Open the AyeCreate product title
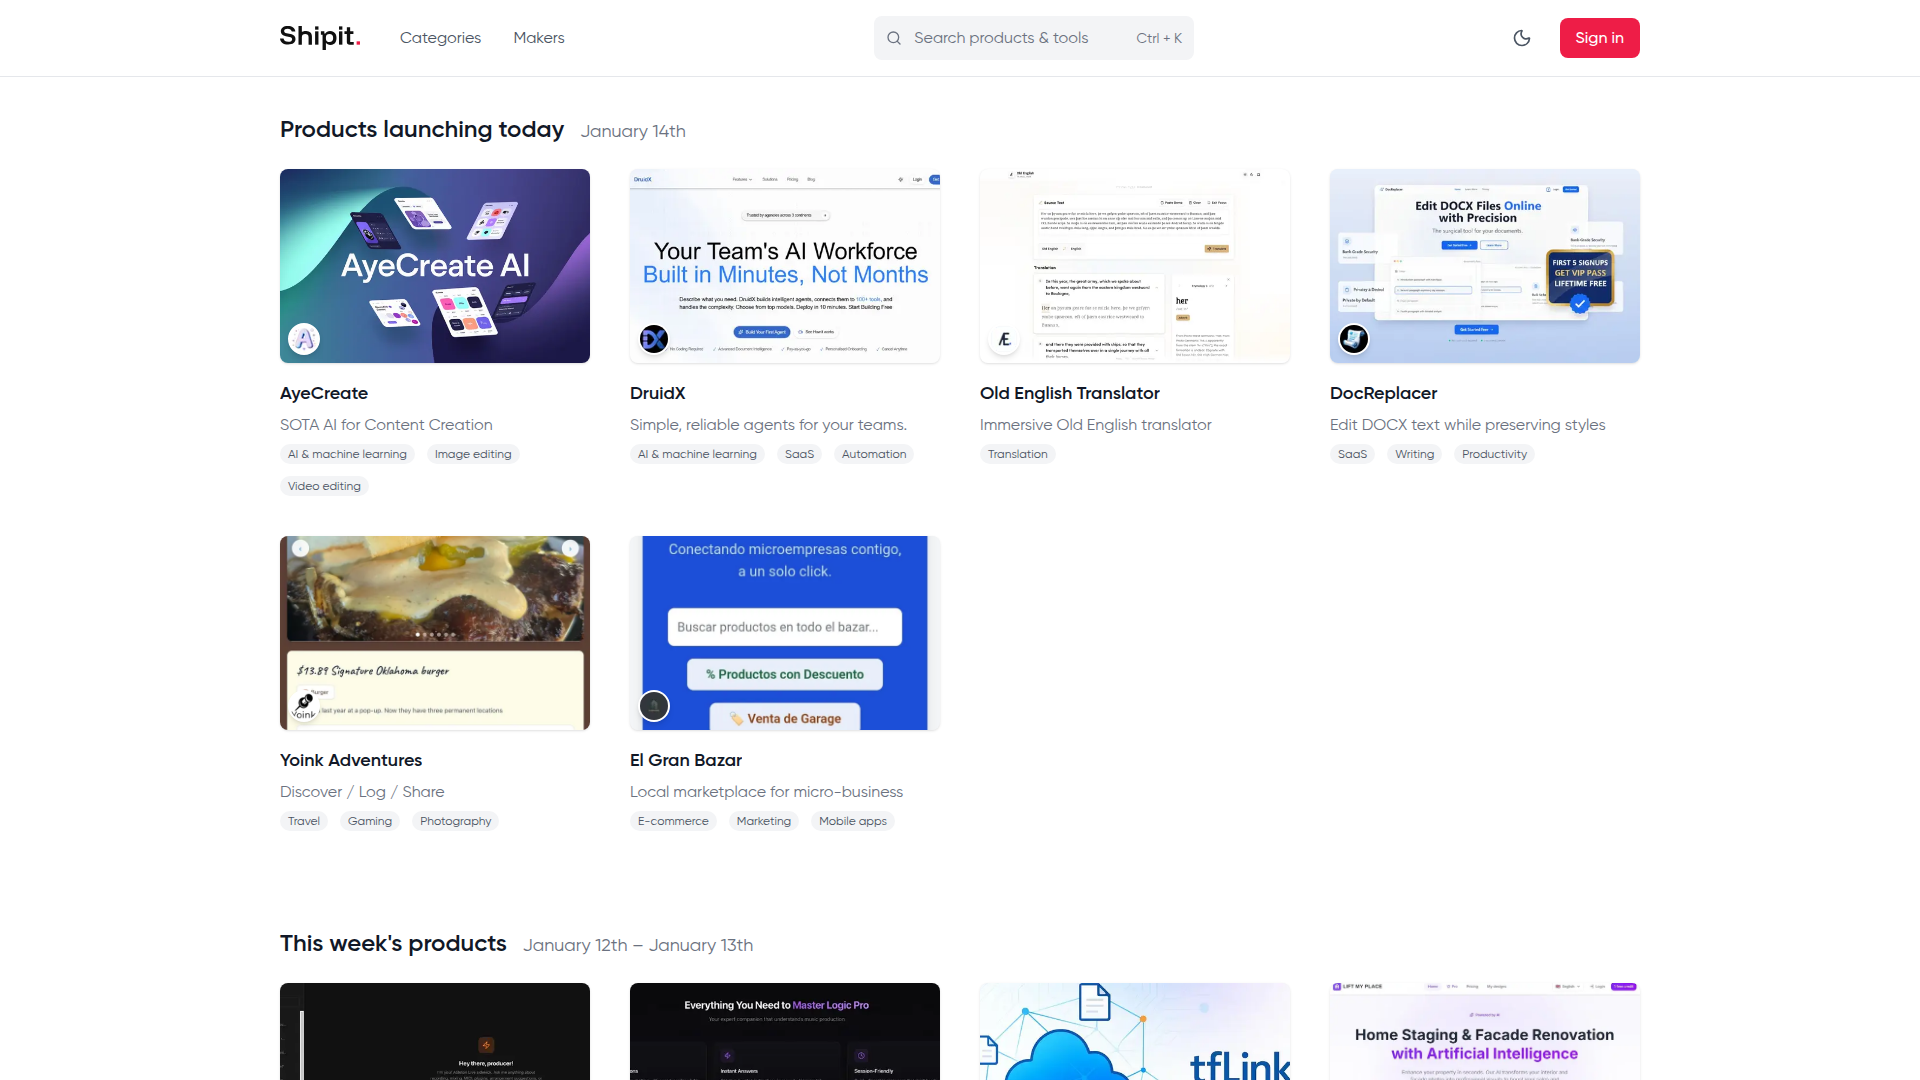Viewport: 1920px width, 1080px height. click(324, 393)
